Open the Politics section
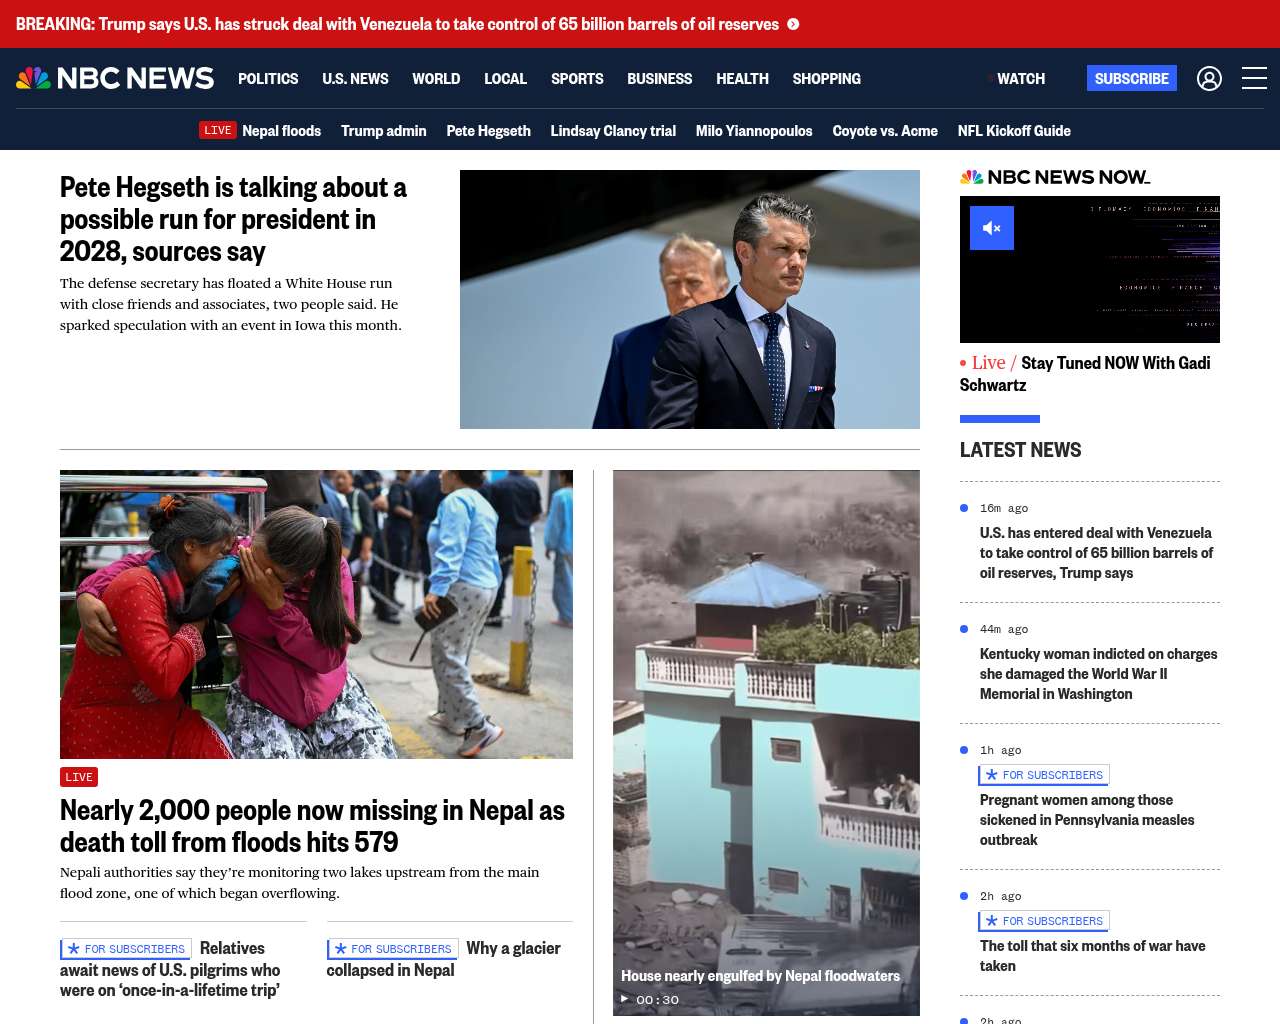The height and width of the screenshot is (1024, 1280). [x=268, y=78]
